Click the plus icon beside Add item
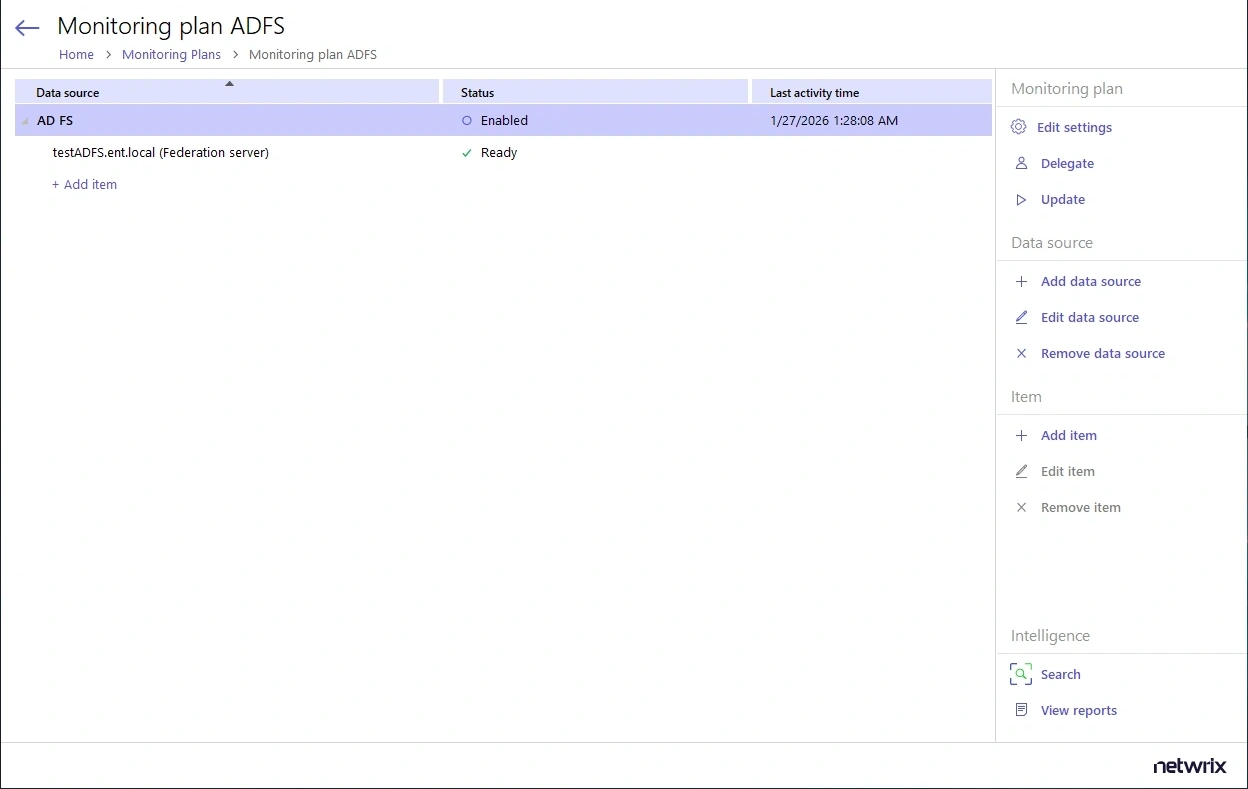1248x789 pixels. (1020, 435)
